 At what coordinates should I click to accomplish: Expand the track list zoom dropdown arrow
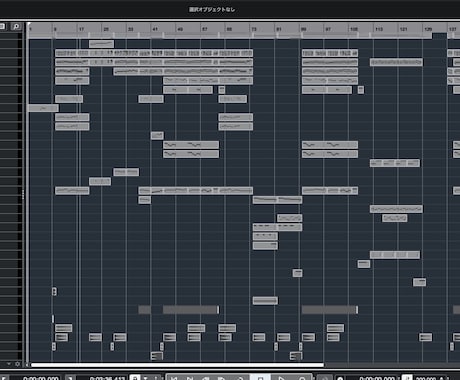(x=9, y=364)
